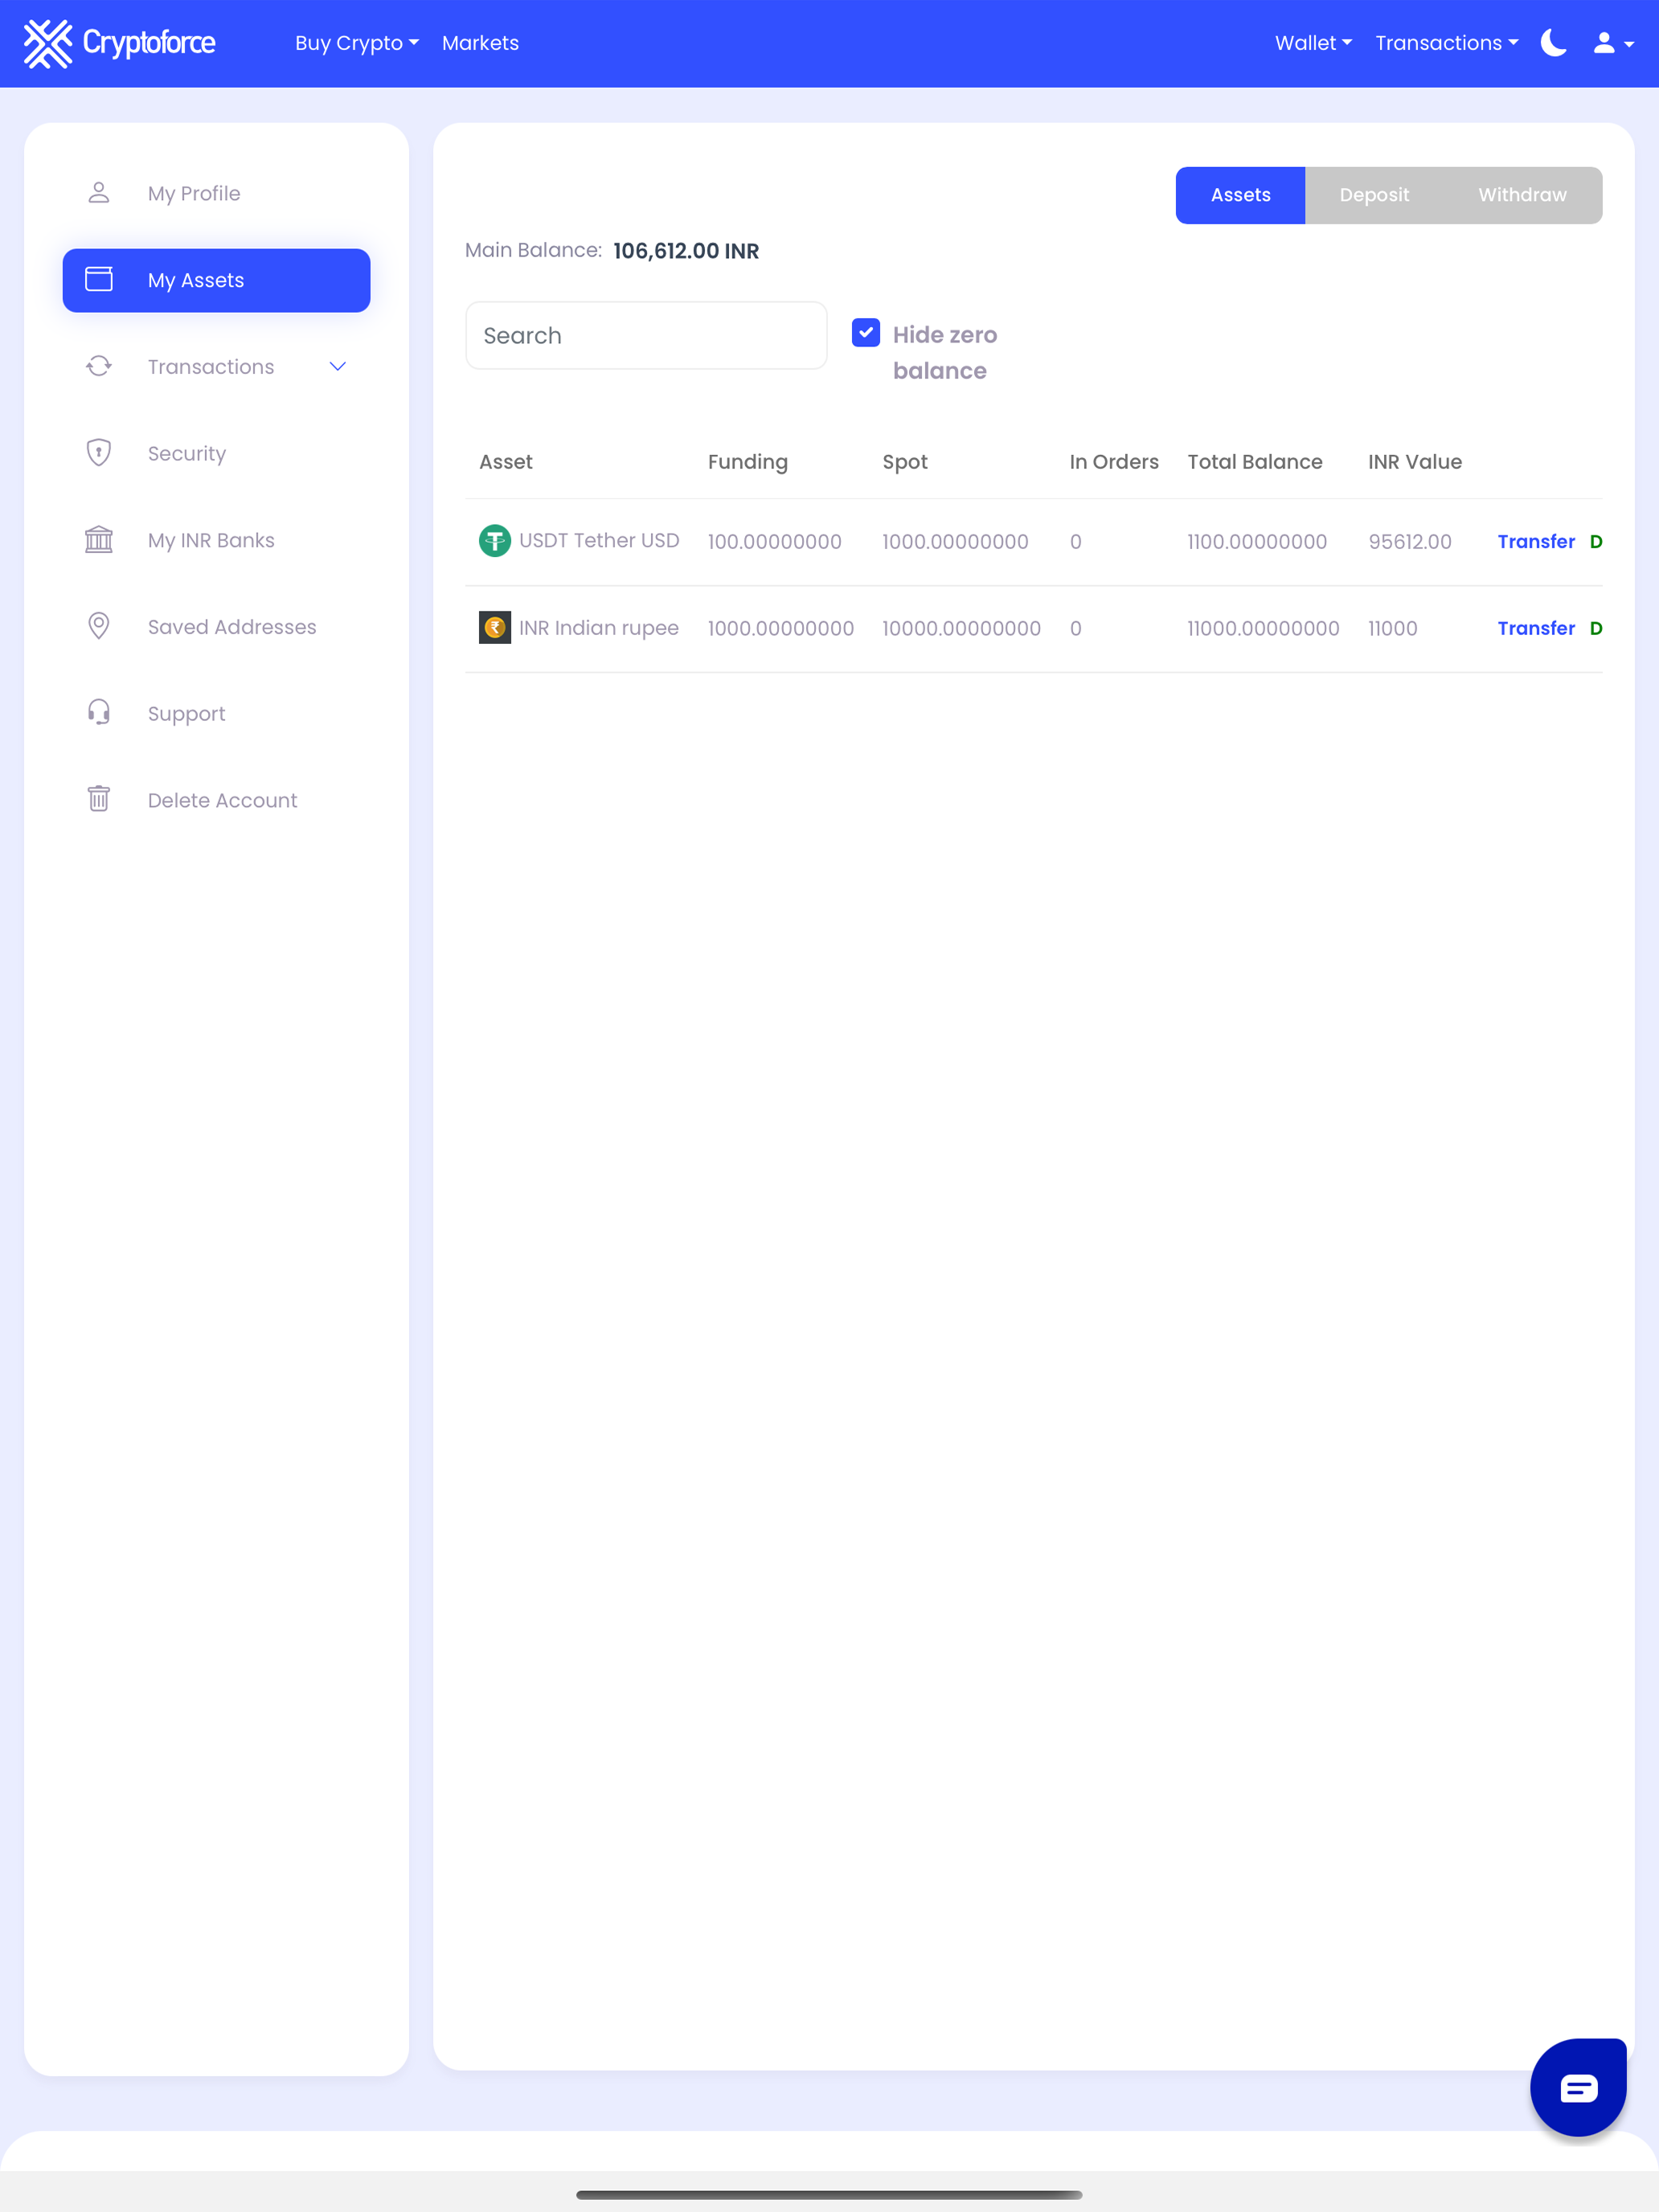
Task: Click the Support headset icon
Action: click(98, 713)
